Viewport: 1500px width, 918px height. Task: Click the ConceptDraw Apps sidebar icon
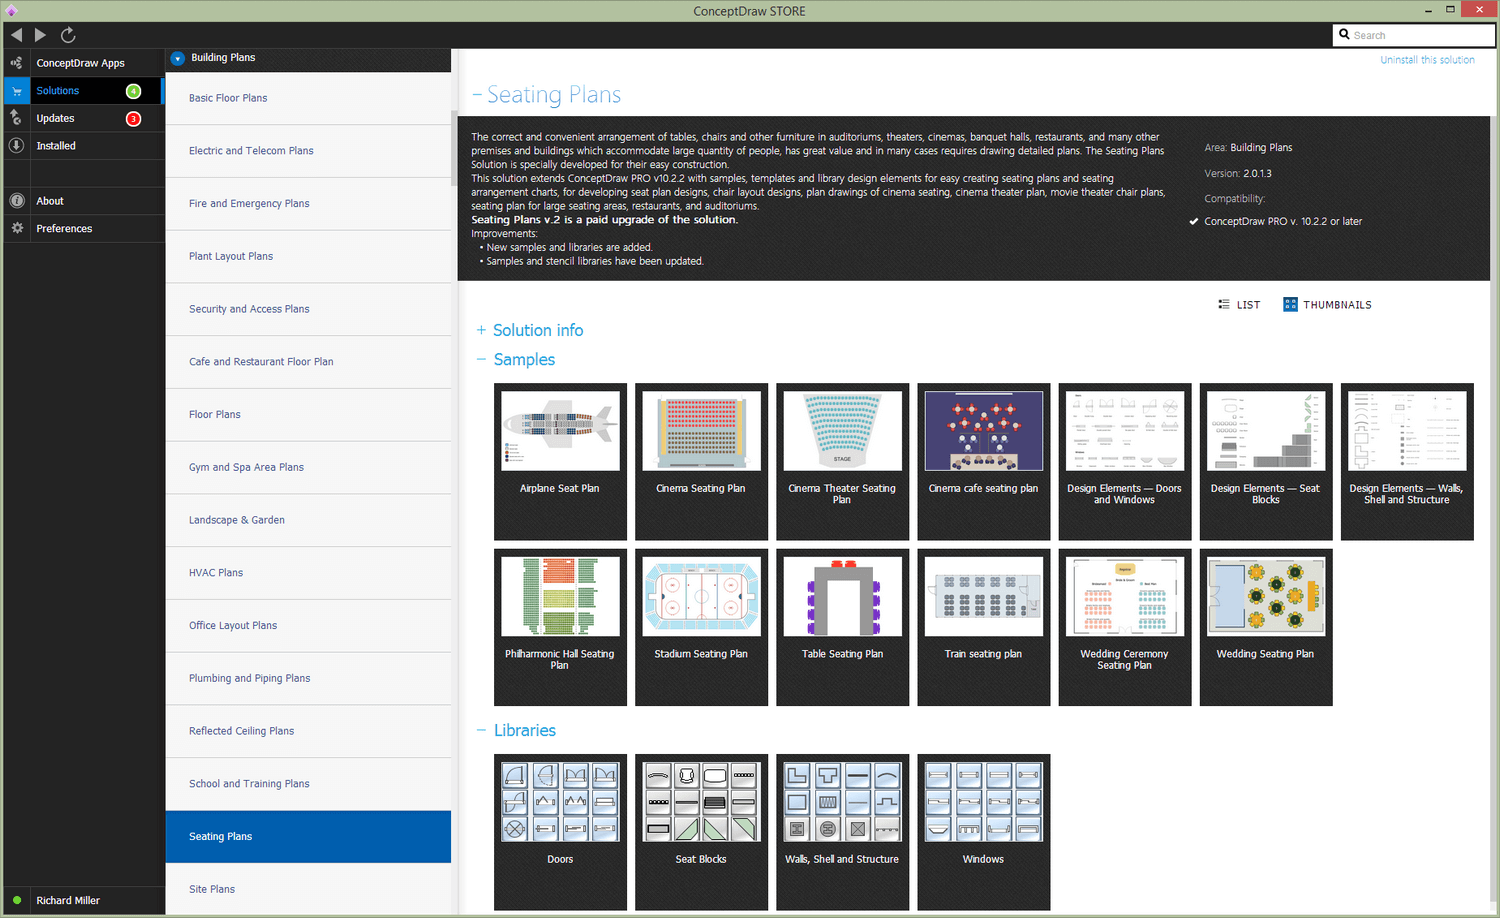click(16, 63)
